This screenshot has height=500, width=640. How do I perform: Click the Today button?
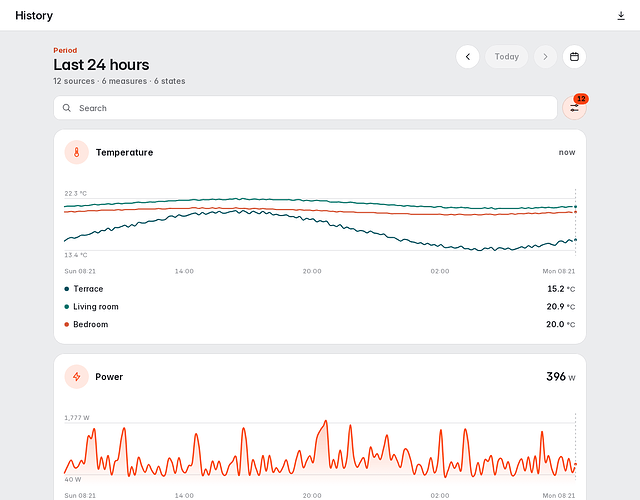(x=507, y=57)
